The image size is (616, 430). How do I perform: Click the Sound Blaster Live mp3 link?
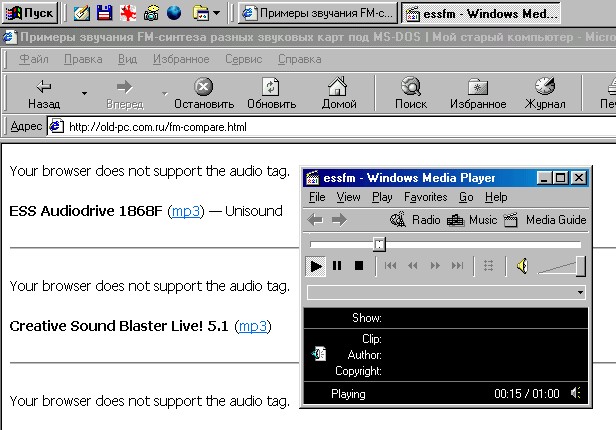(x=253, y=326)
